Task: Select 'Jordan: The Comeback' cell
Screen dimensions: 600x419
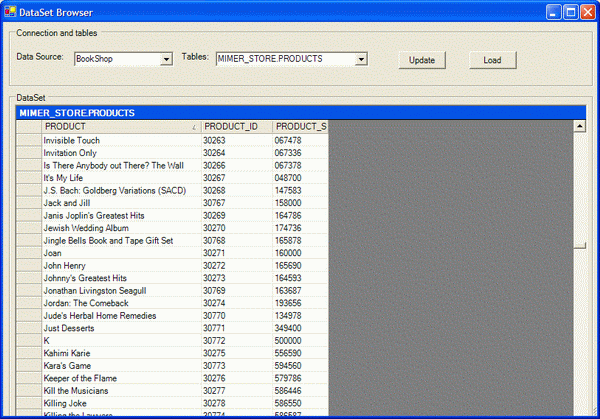Action: click(121, 303)
